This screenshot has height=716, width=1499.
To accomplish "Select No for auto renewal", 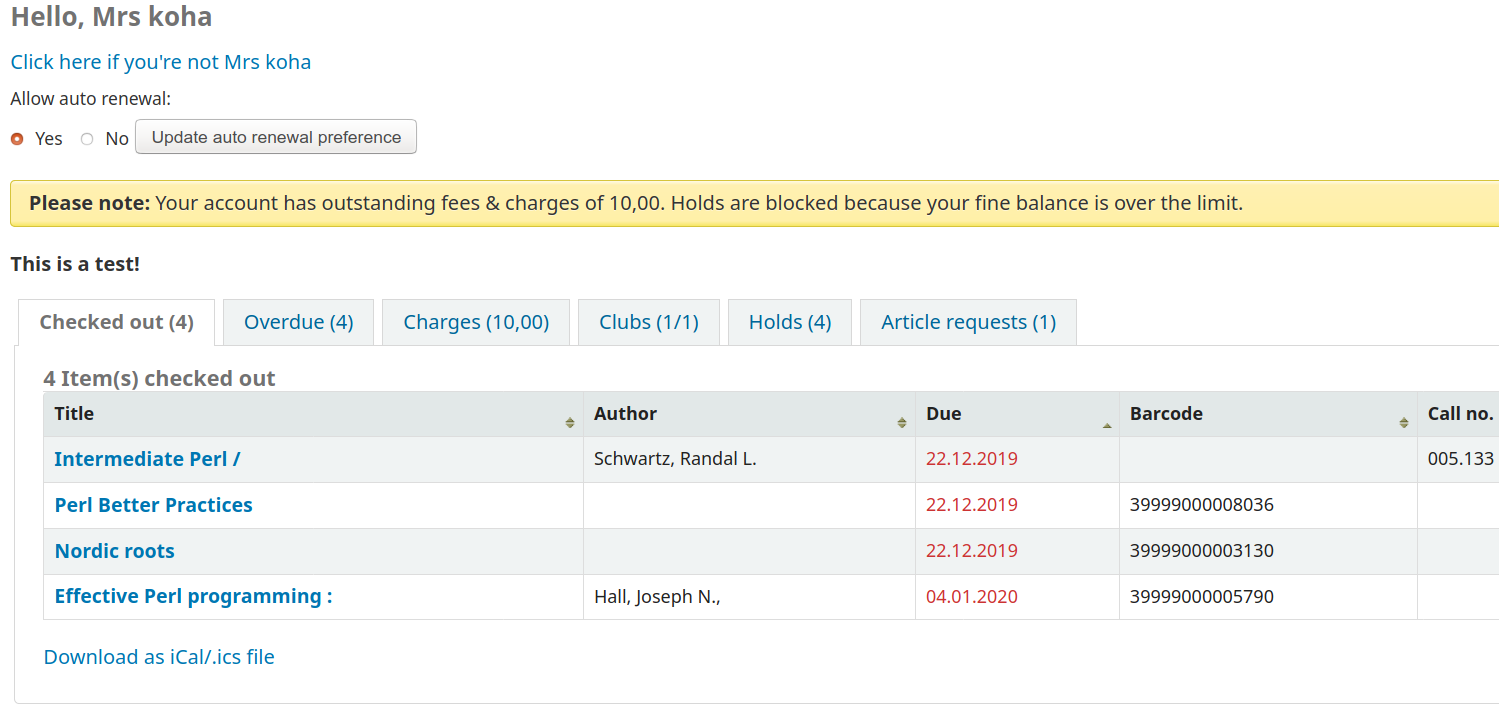I will (87, 139).
